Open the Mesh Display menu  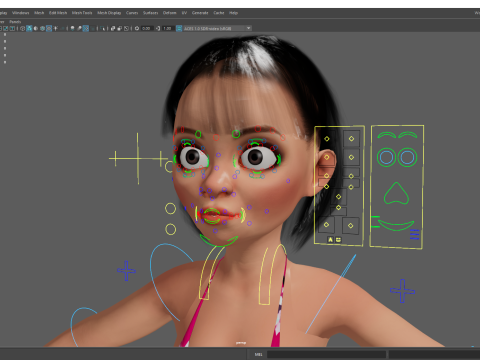click(109, 13)
